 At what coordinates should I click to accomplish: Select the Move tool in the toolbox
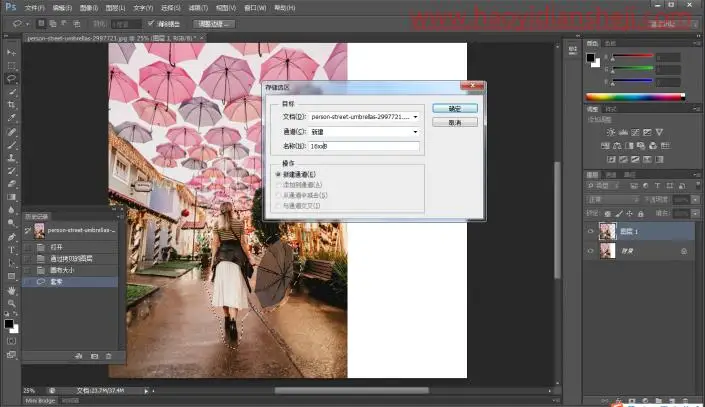[x=11, y=53]
